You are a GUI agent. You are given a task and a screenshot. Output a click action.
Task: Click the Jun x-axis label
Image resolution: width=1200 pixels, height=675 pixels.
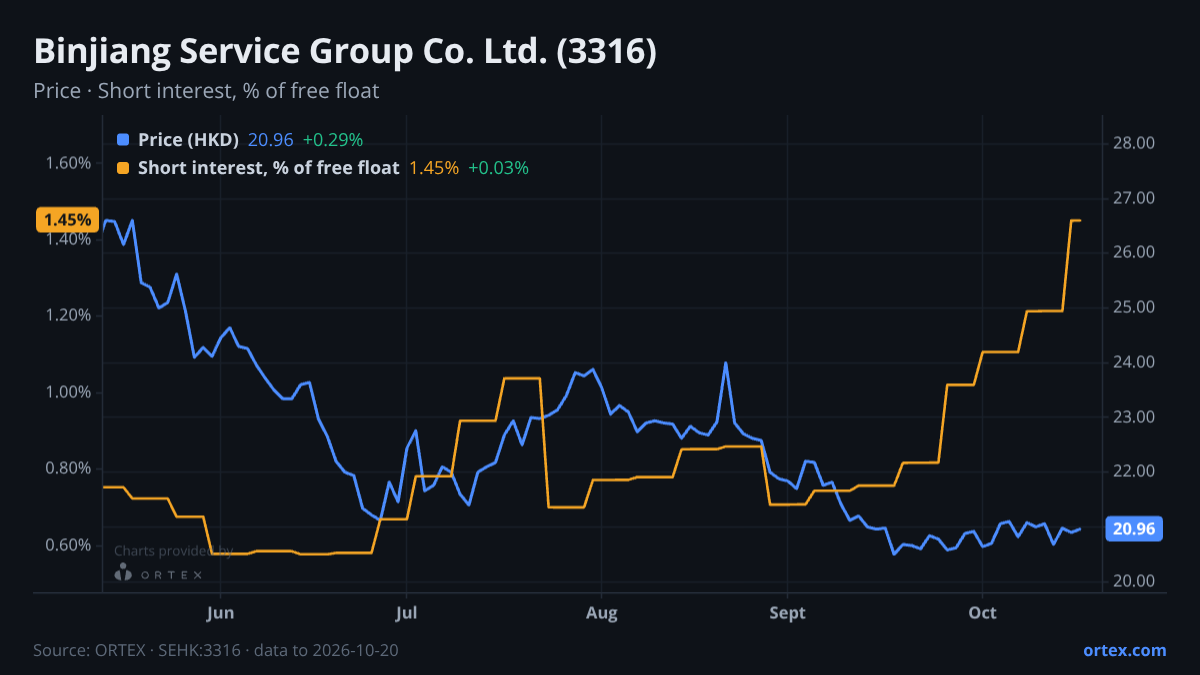tap(221, 613)
